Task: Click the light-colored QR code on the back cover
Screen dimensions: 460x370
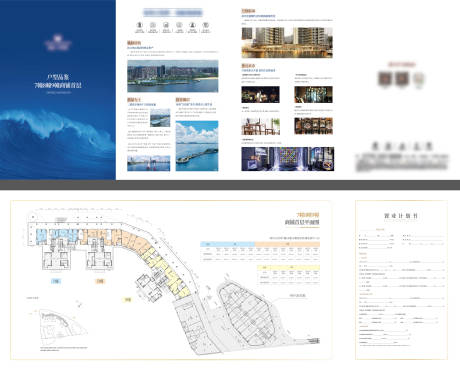Action: coord(418,79)
